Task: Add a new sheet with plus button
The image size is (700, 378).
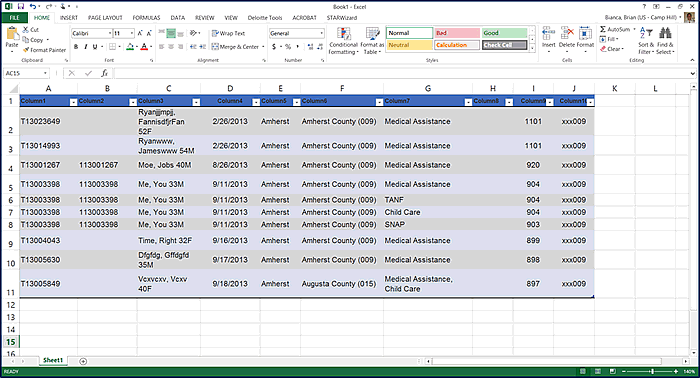Action: 83,361
